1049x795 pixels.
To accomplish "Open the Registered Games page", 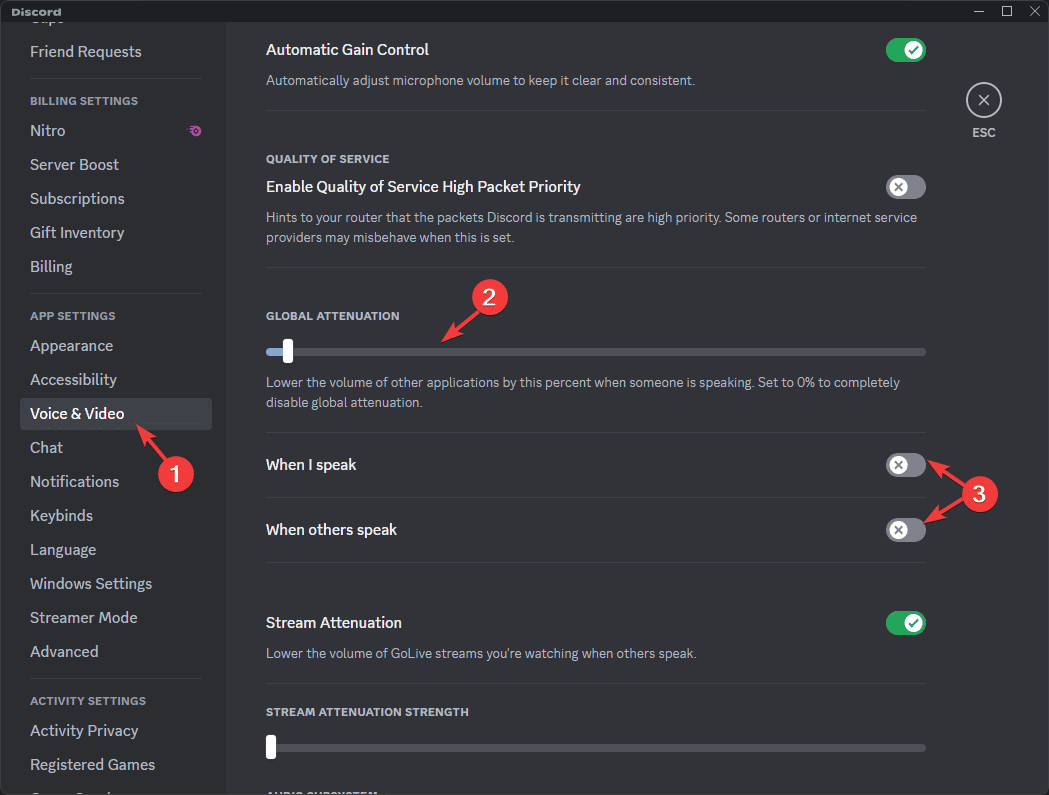I will [x=92, y=764].
